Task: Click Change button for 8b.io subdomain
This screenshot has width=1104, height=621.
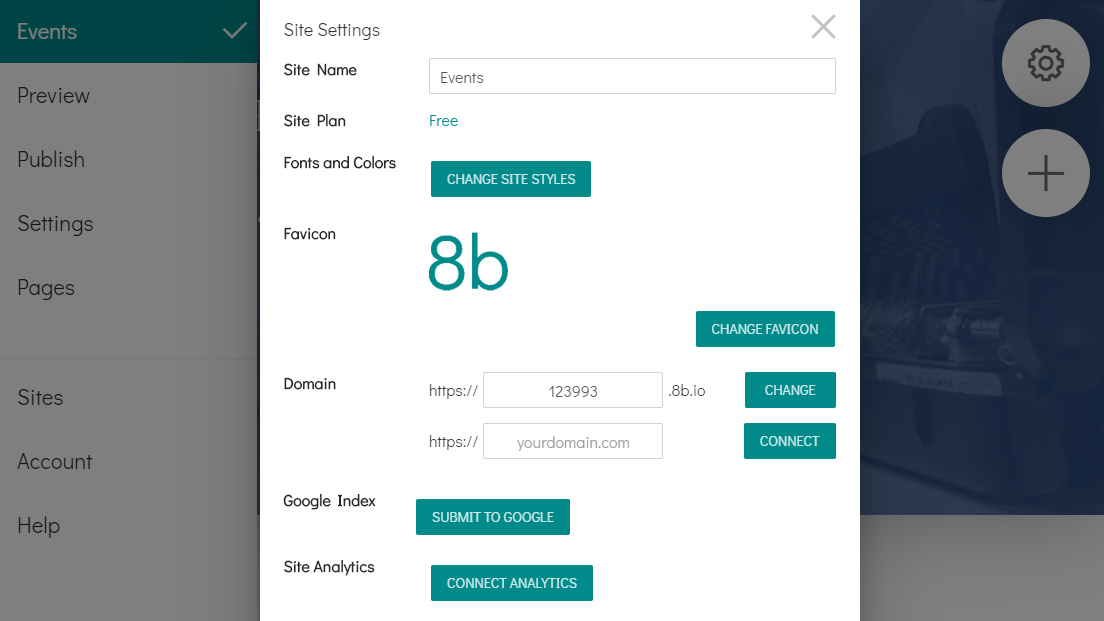Action: (790, 390)
